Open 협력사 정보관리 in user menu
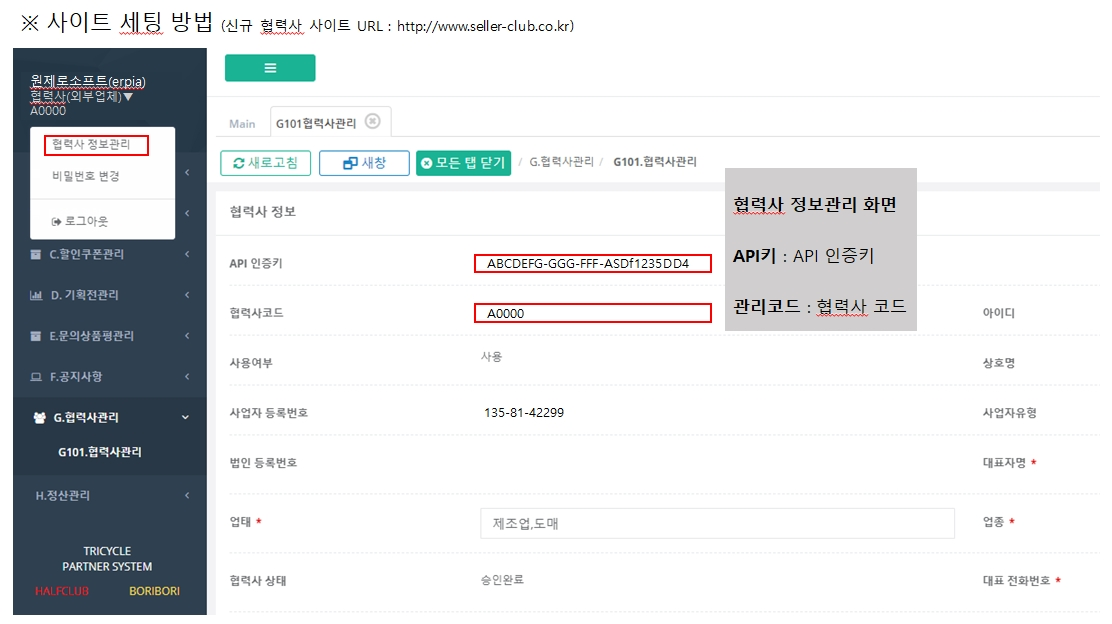This screenshot has height=624, width=1112. (x=91, y=145)
